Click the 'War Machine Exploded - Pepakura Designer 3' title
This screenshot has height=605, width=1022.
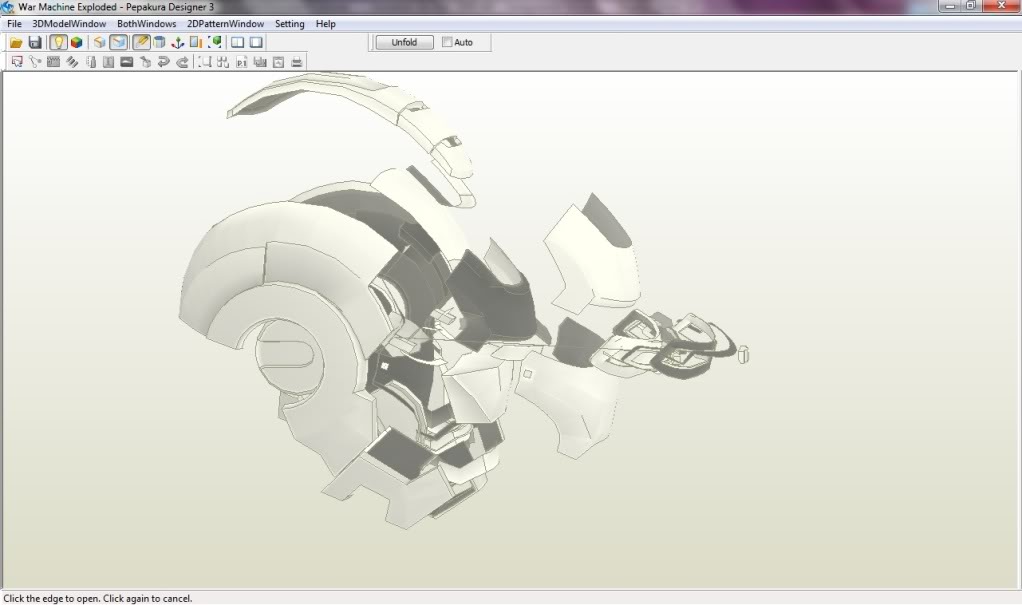click(x=116, y=7)
